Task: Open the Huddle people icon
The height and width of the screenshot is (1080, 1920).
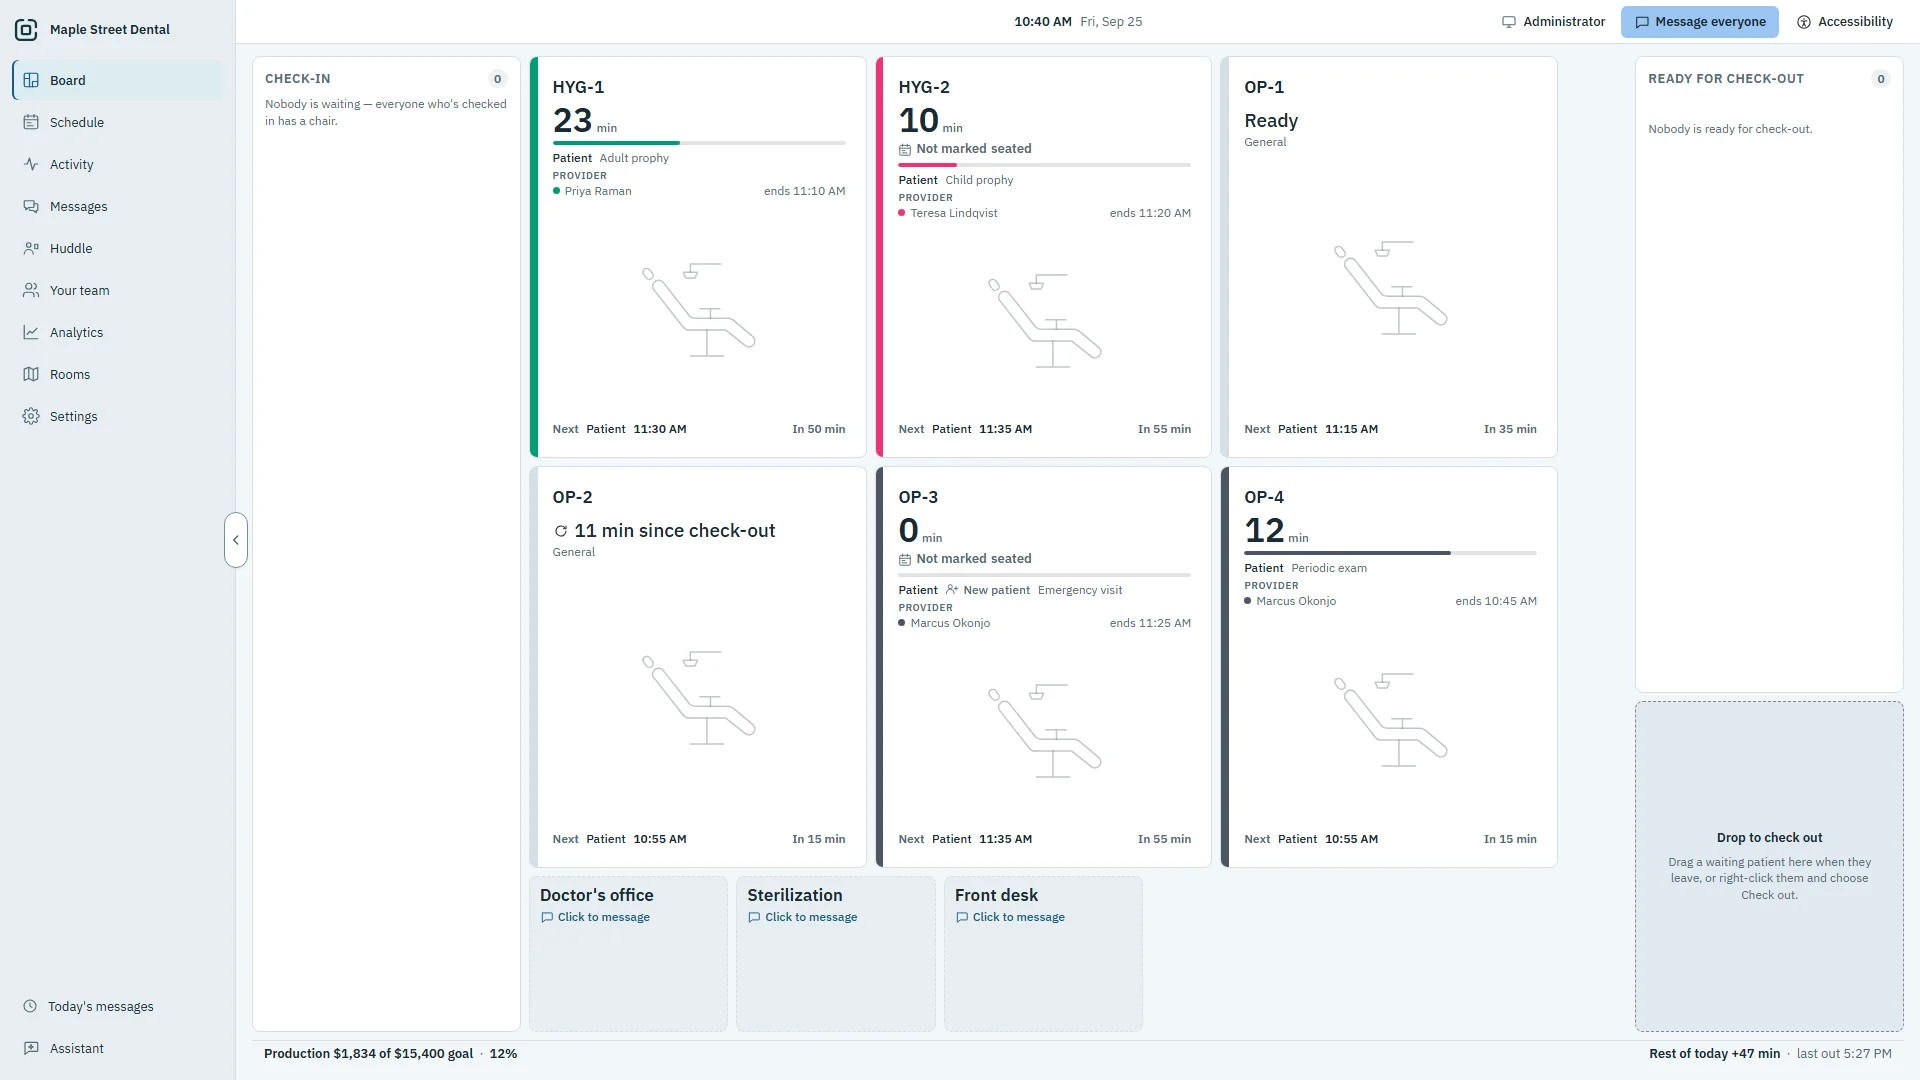Action: (31, 248)
